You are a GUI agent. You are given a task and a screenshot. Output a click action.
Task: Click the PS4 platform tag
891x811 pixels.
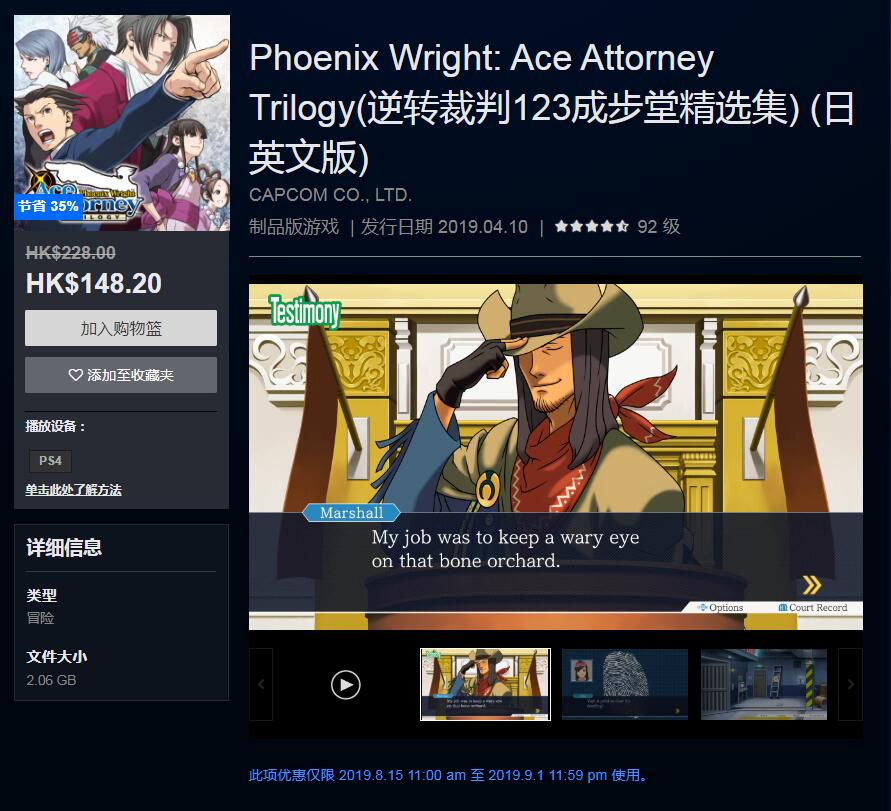[x=51, y=461]
